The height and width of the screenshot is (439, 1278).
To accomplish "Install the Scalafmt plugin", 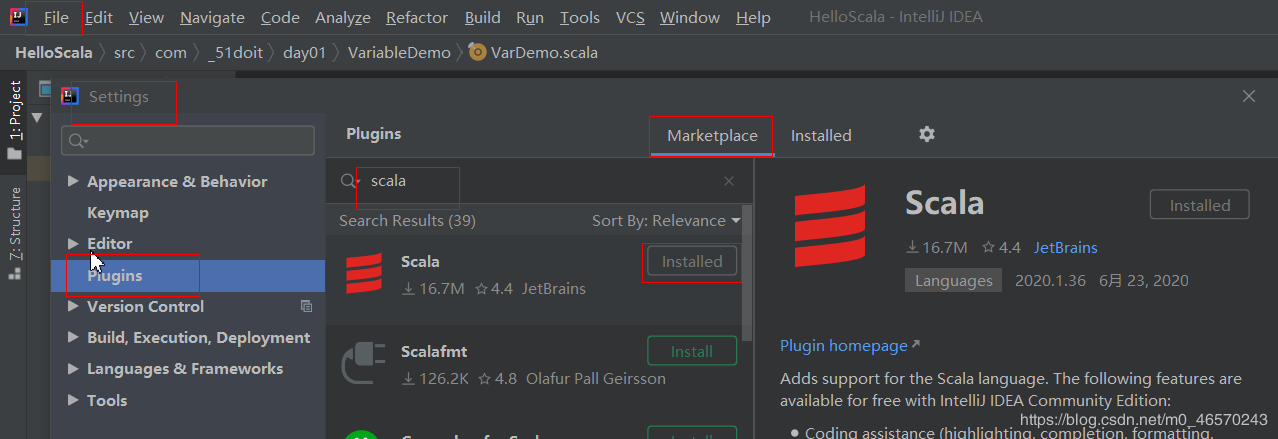I will tap(692, 351).
